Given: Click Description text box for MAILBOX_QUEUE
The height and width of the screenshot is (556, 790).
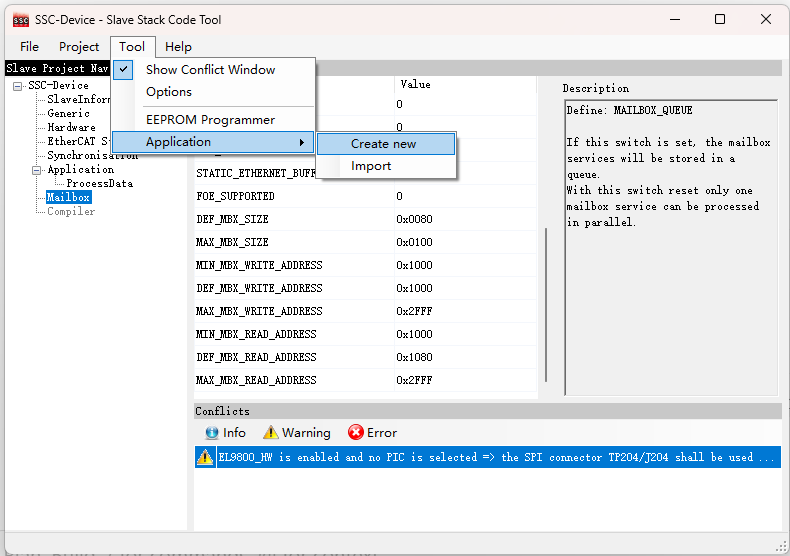Looking at the screenshot, I should tap(672, 248).
